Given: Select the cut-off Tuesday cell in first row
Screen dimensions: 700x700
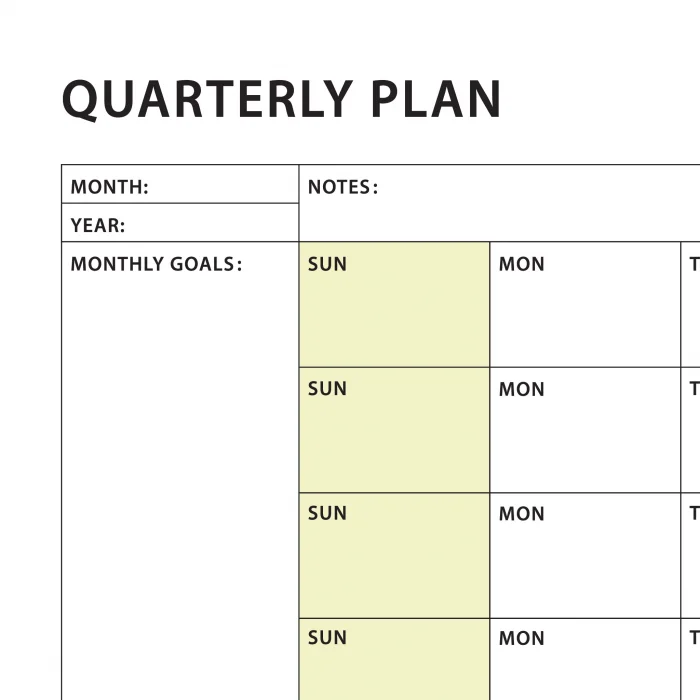Looking at the screenshot, I should (x=691, y=310).
